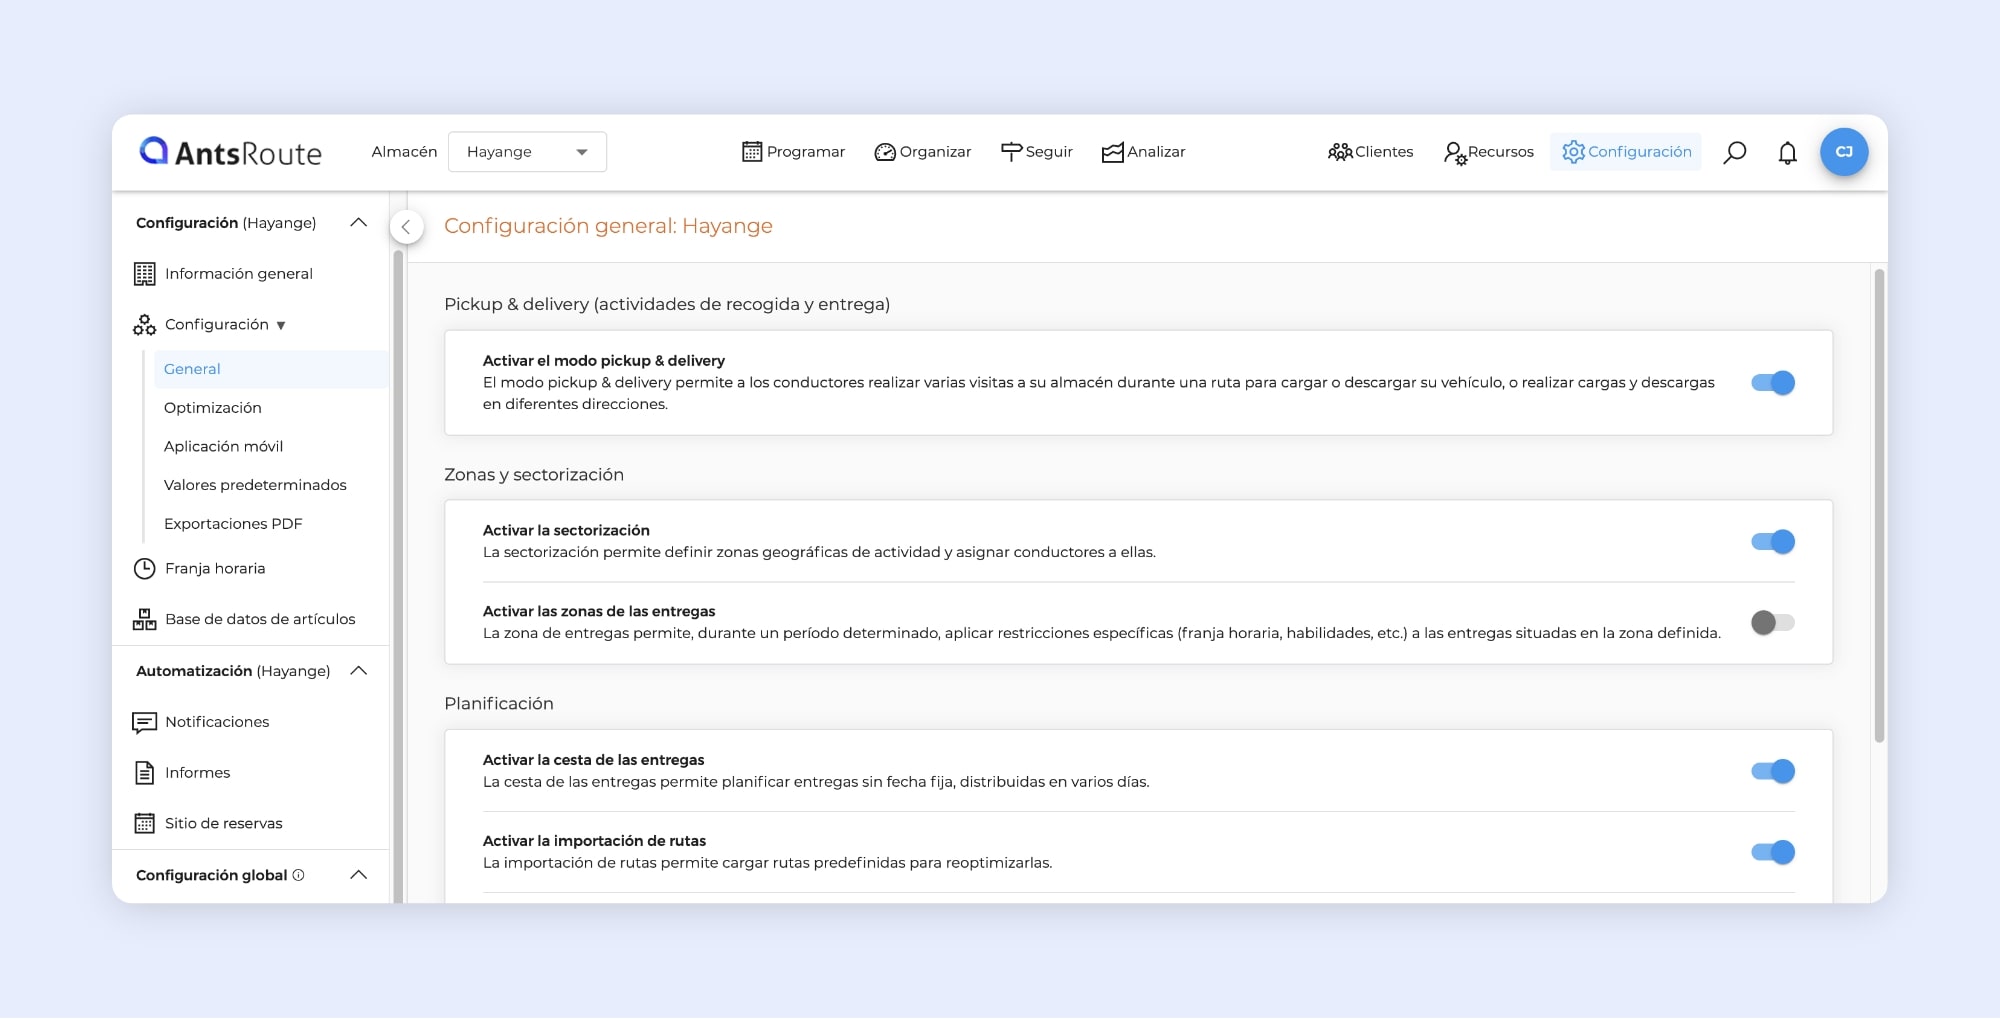Open Exportaciones PDF settings

(x=233, y=524)
